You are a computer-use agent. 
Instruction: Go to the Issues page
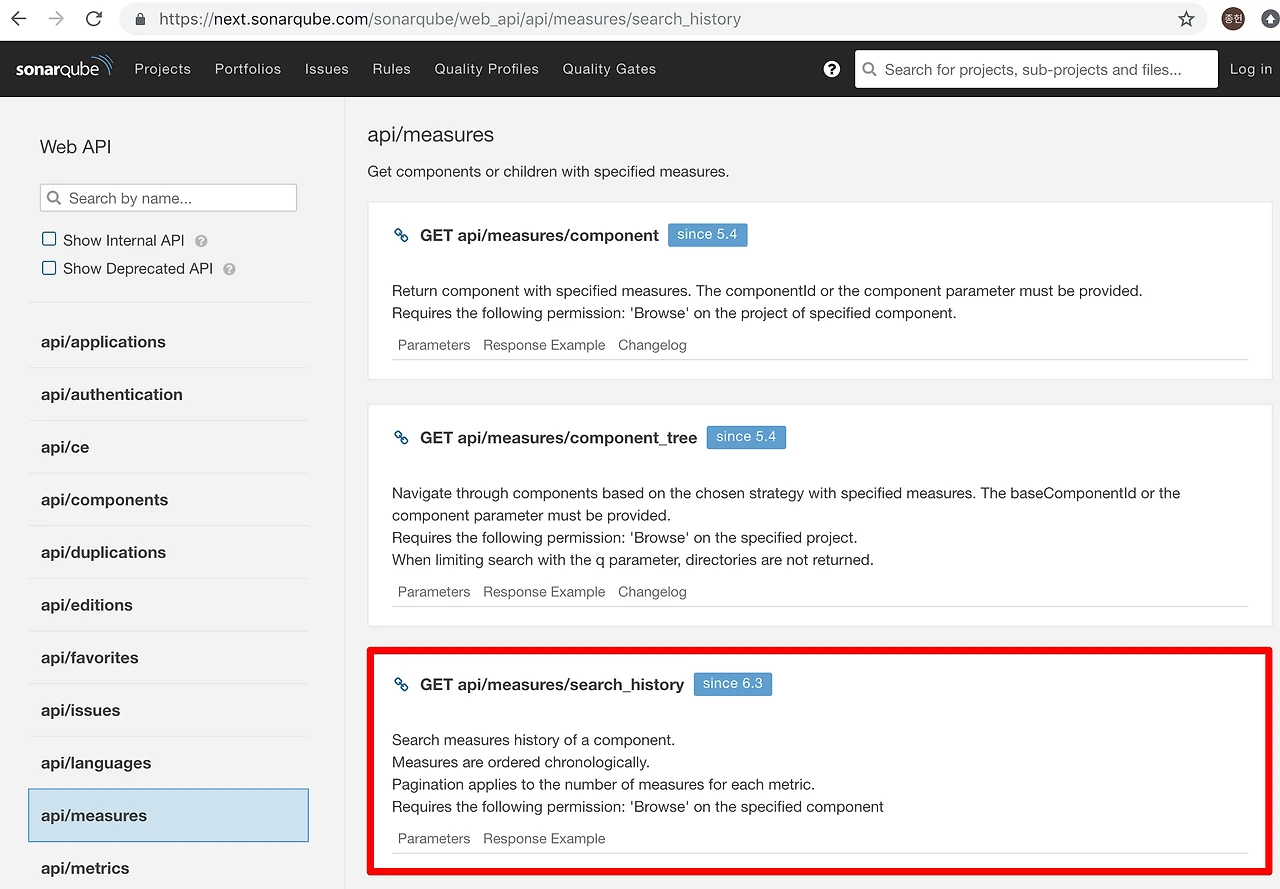pos(327,69)
